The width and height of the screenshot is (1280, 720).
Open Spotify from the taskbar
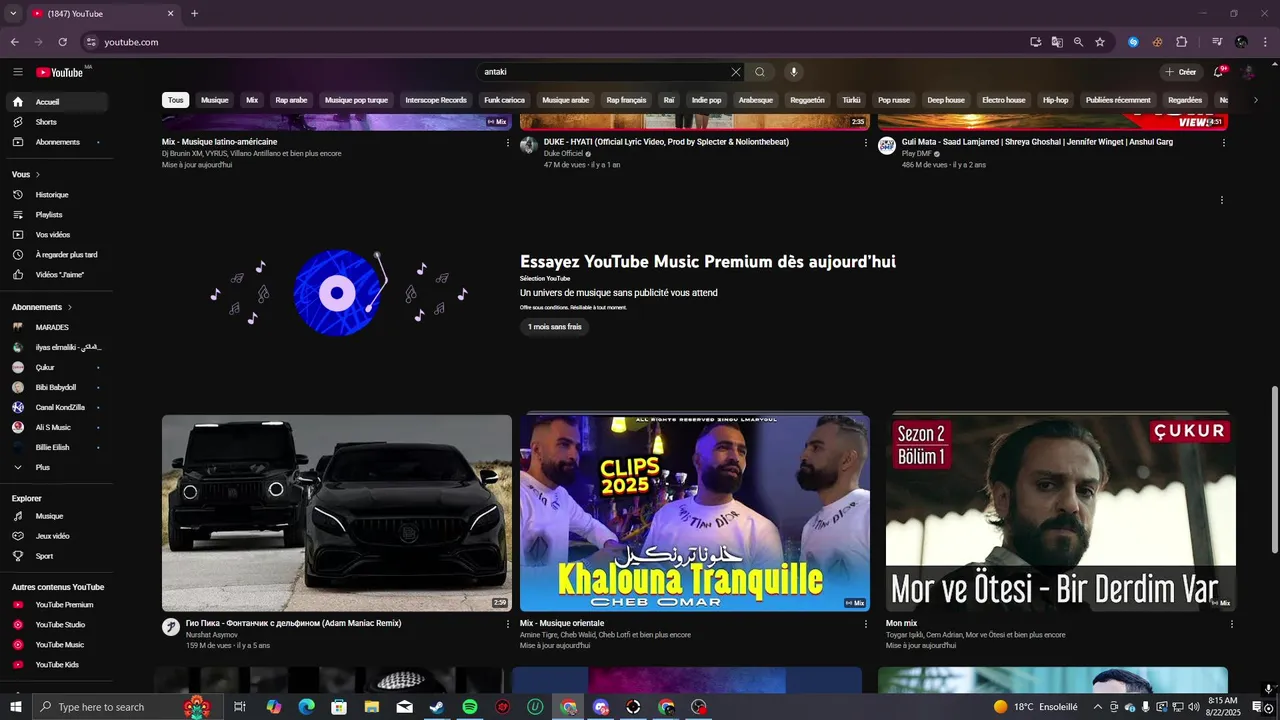(470, 707)
